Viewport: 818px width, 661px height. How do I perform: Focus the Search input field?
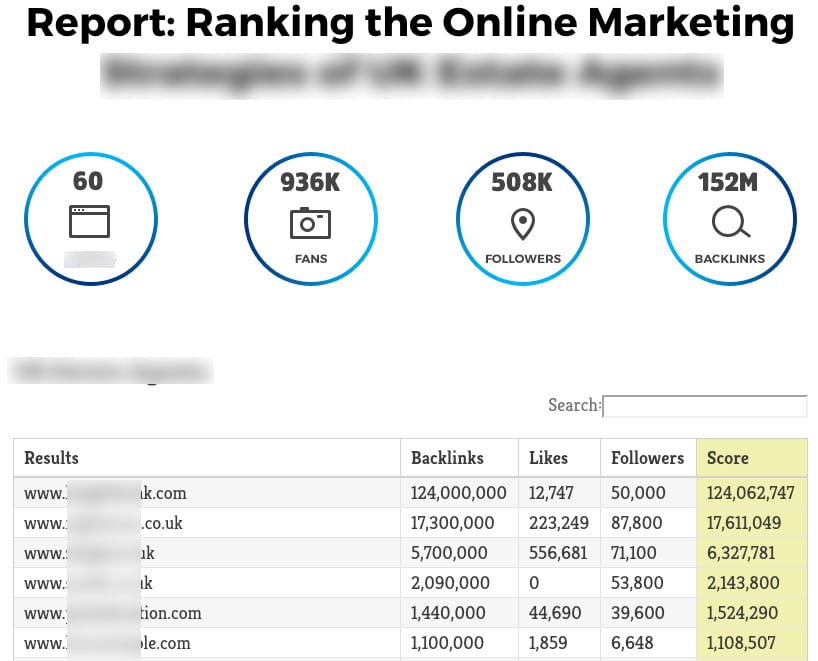click(705, 406)
